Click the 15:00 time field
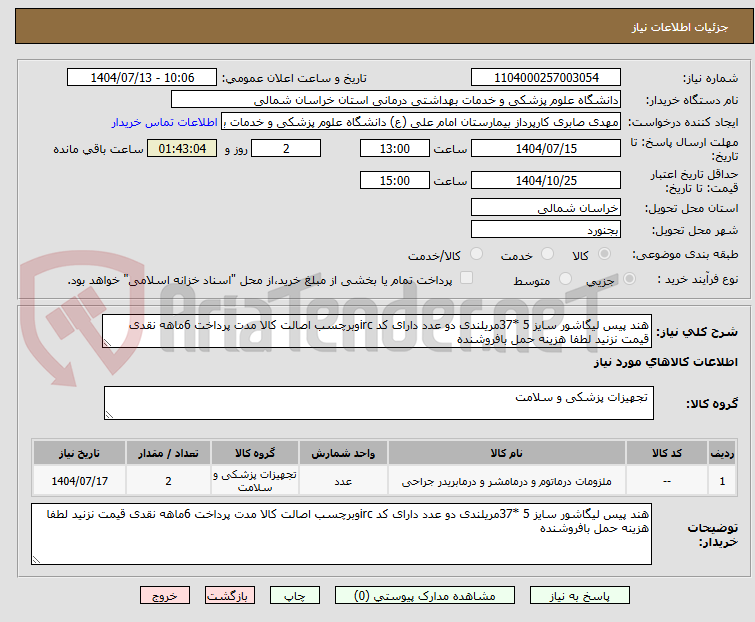This screenshot has width=755, height=622. point(395,180)
